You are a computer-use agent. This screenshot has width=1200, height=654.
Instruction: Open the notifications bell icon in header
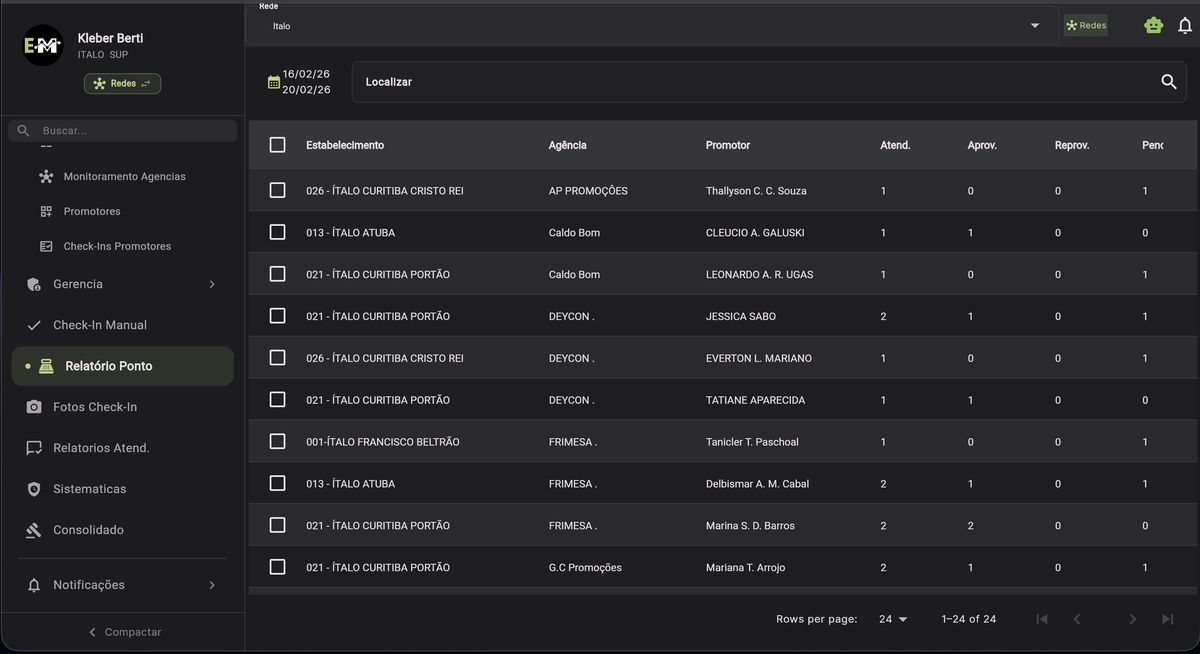coord(1185,26)
